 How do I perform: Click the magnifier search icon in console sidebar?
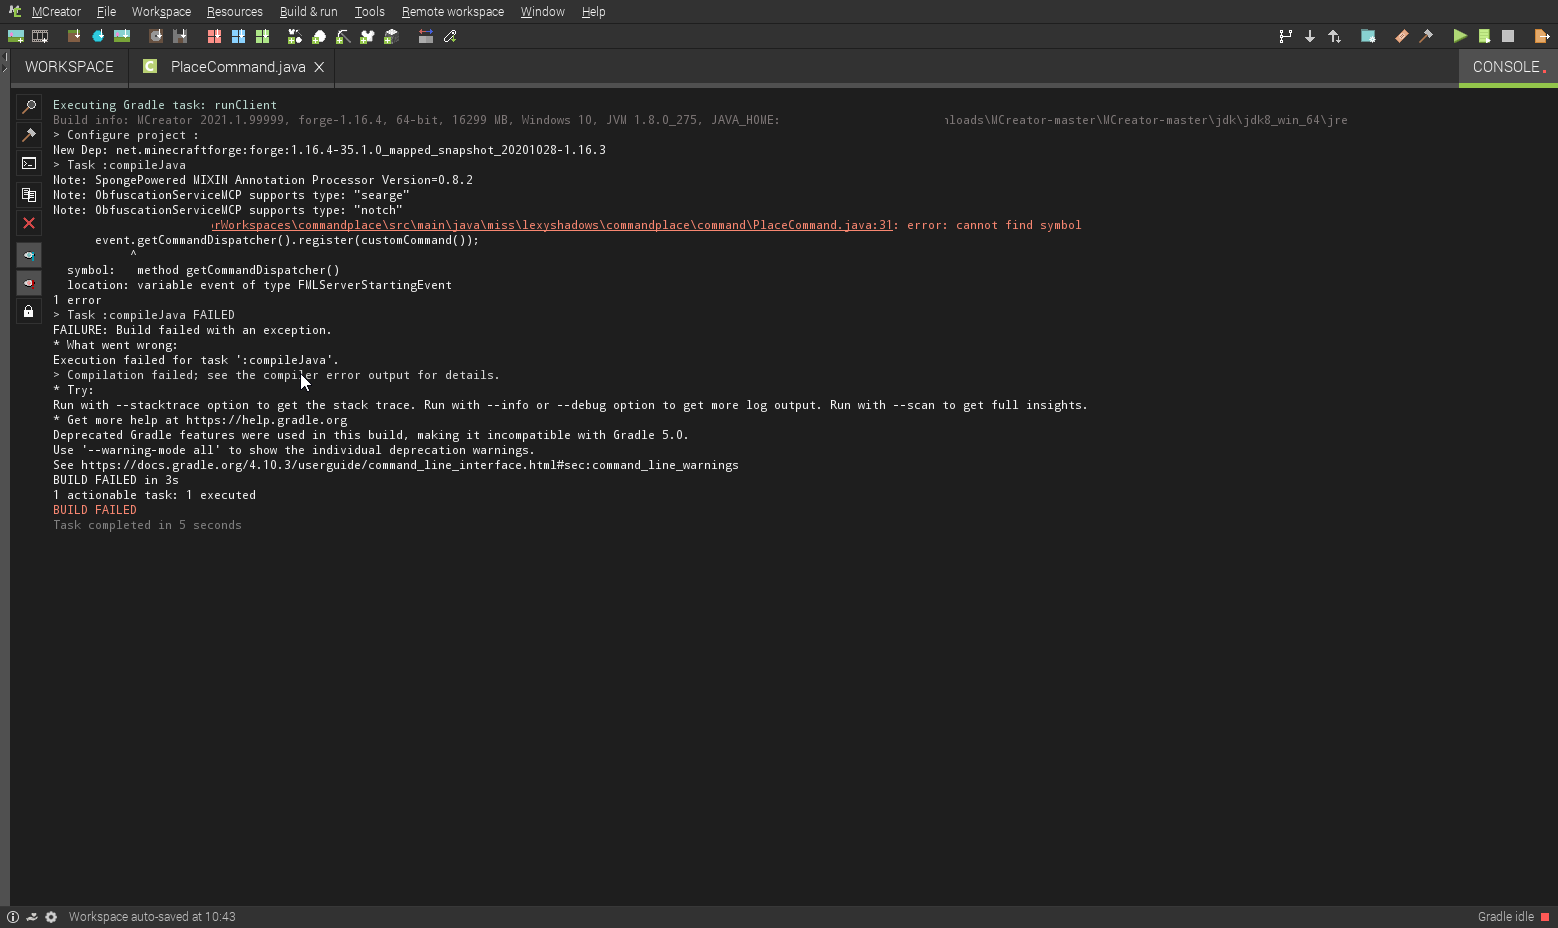pyautogui.click(x=29, y=106)
